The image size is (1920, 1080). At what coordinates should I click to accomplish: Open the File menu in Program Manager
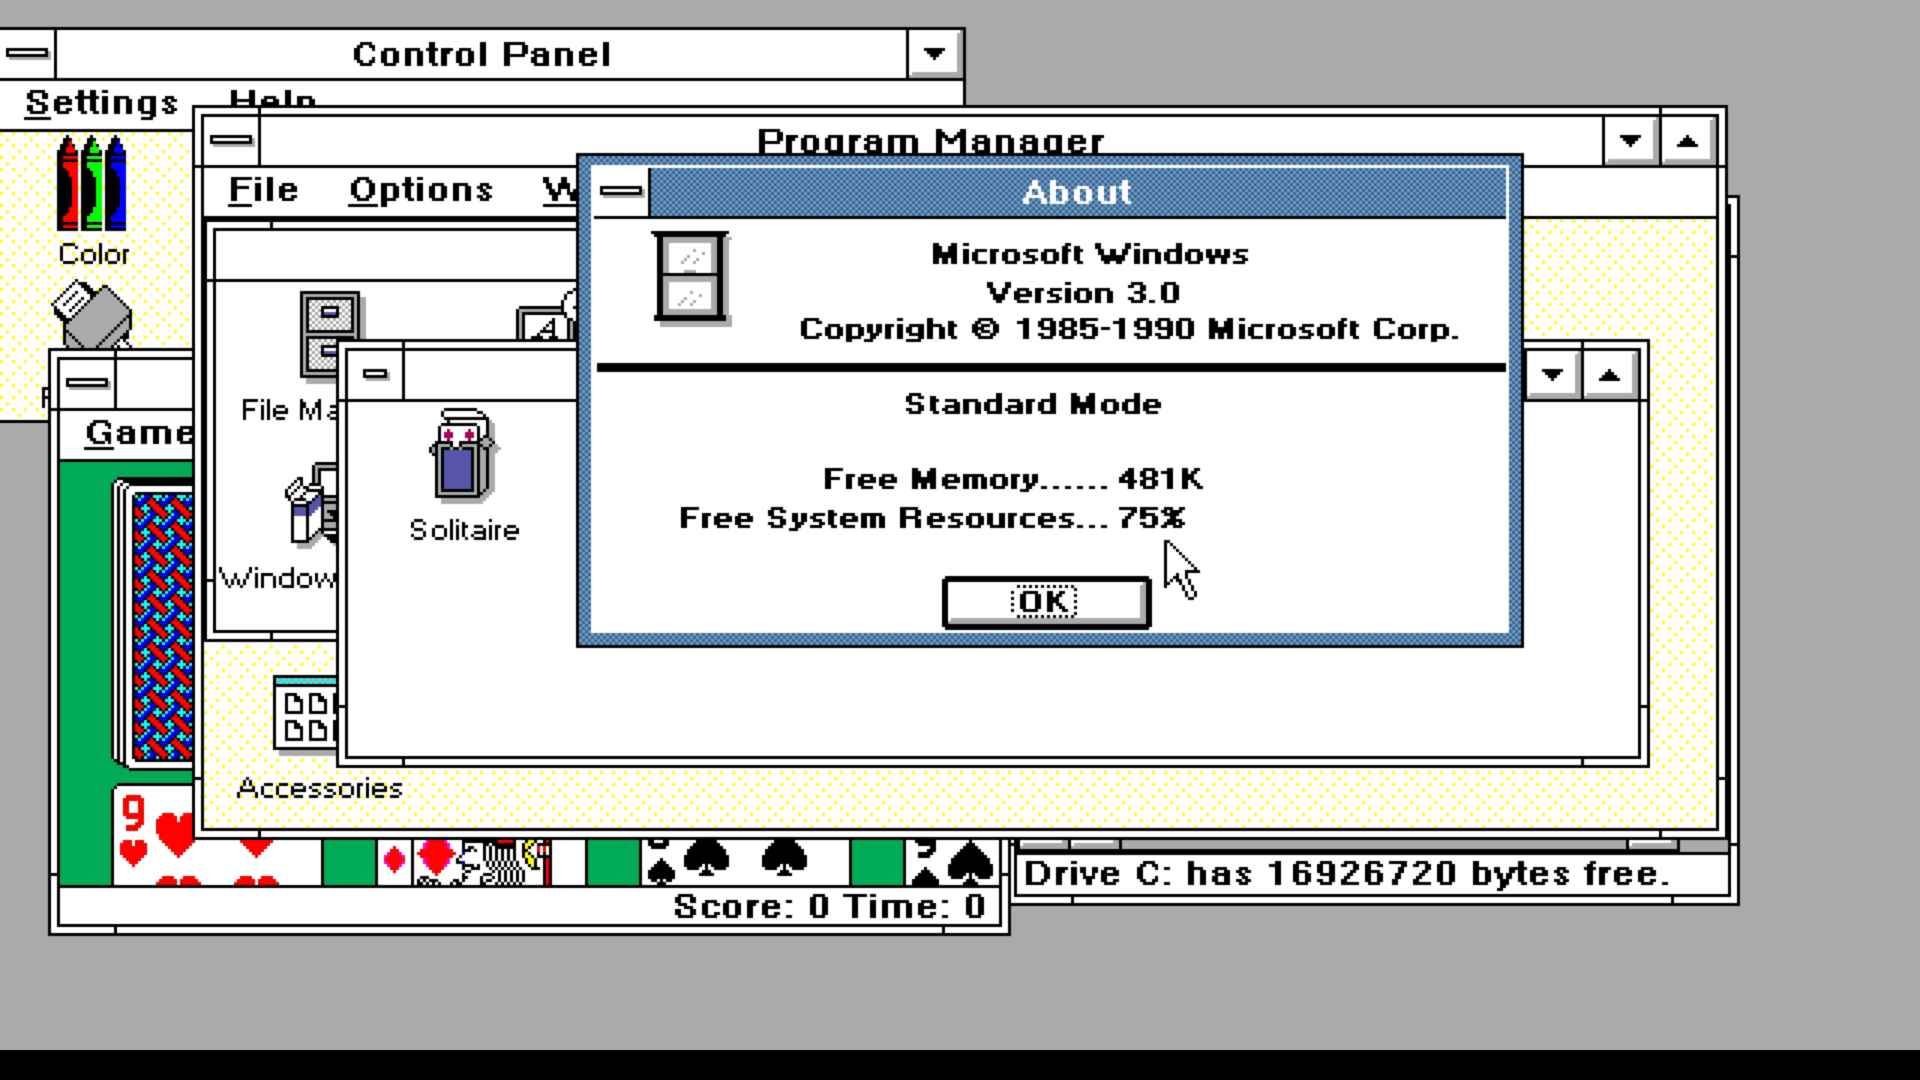[263, 190]
